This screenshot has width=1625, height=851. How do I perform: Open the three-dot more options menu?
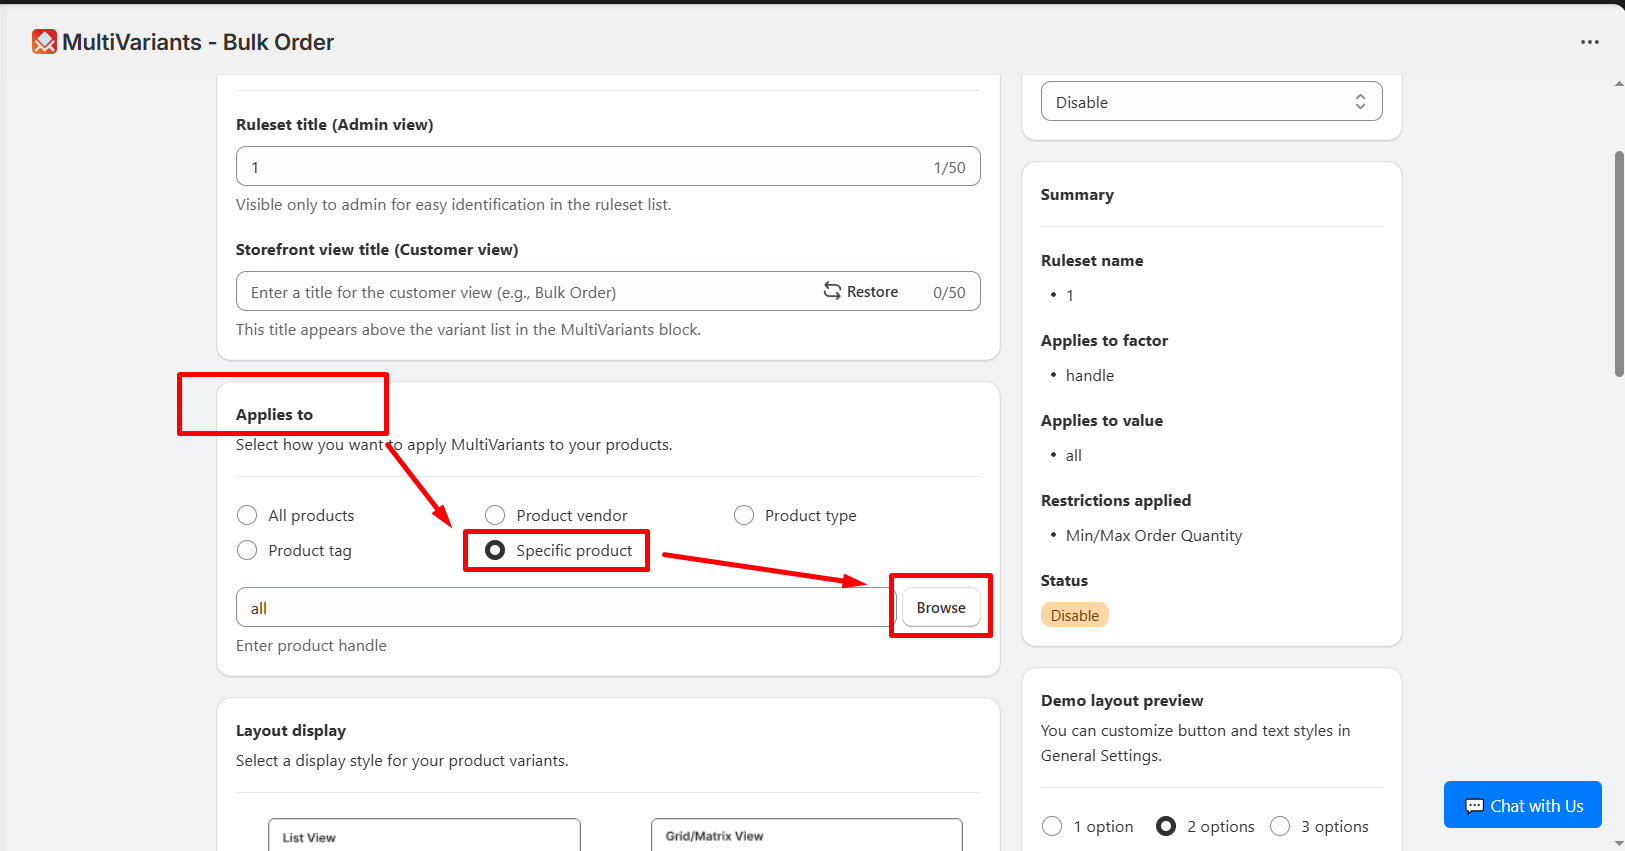coord(1590,42)
